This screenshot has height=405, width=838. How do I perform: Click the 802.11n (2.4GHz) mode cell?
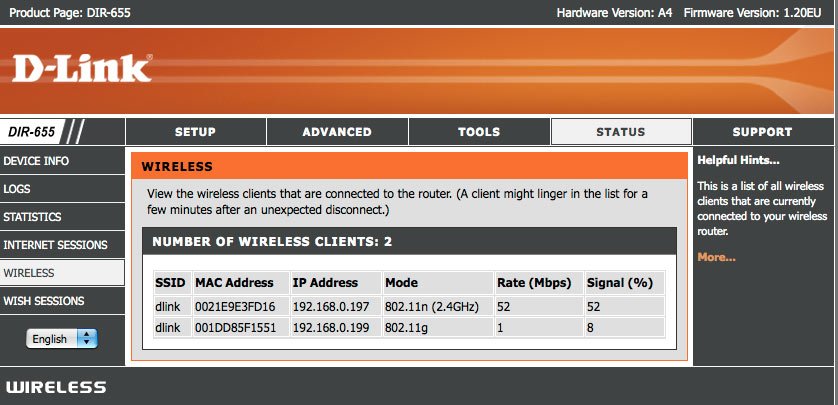(438, 307)
